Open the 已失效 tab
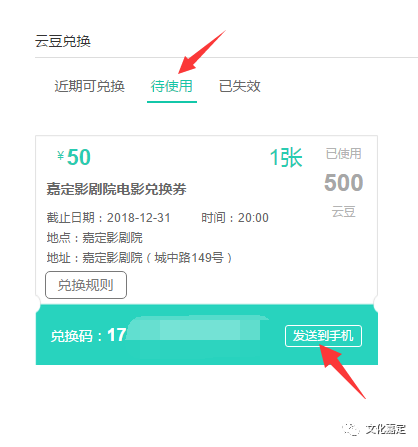 click(x=240, y=86)
